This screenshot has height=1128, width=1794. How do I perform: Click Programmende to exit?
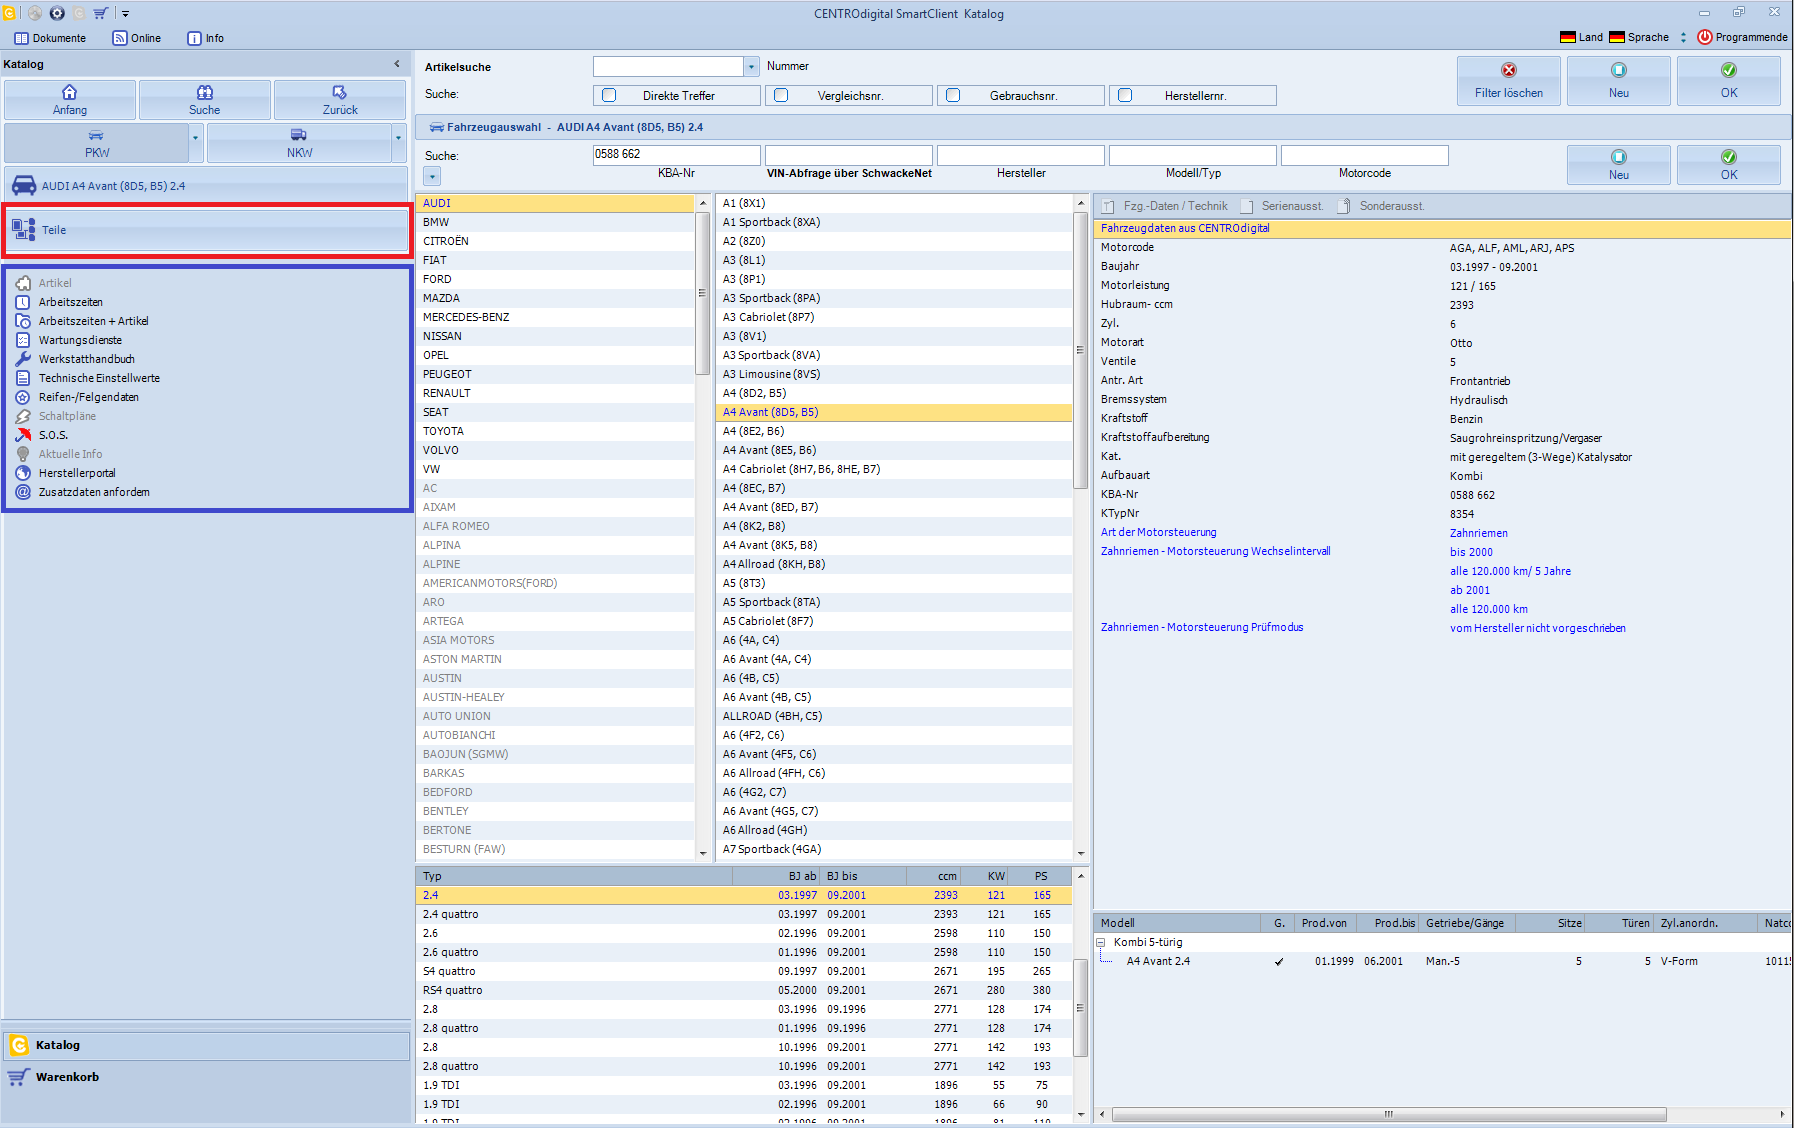tap(1742, 37)
